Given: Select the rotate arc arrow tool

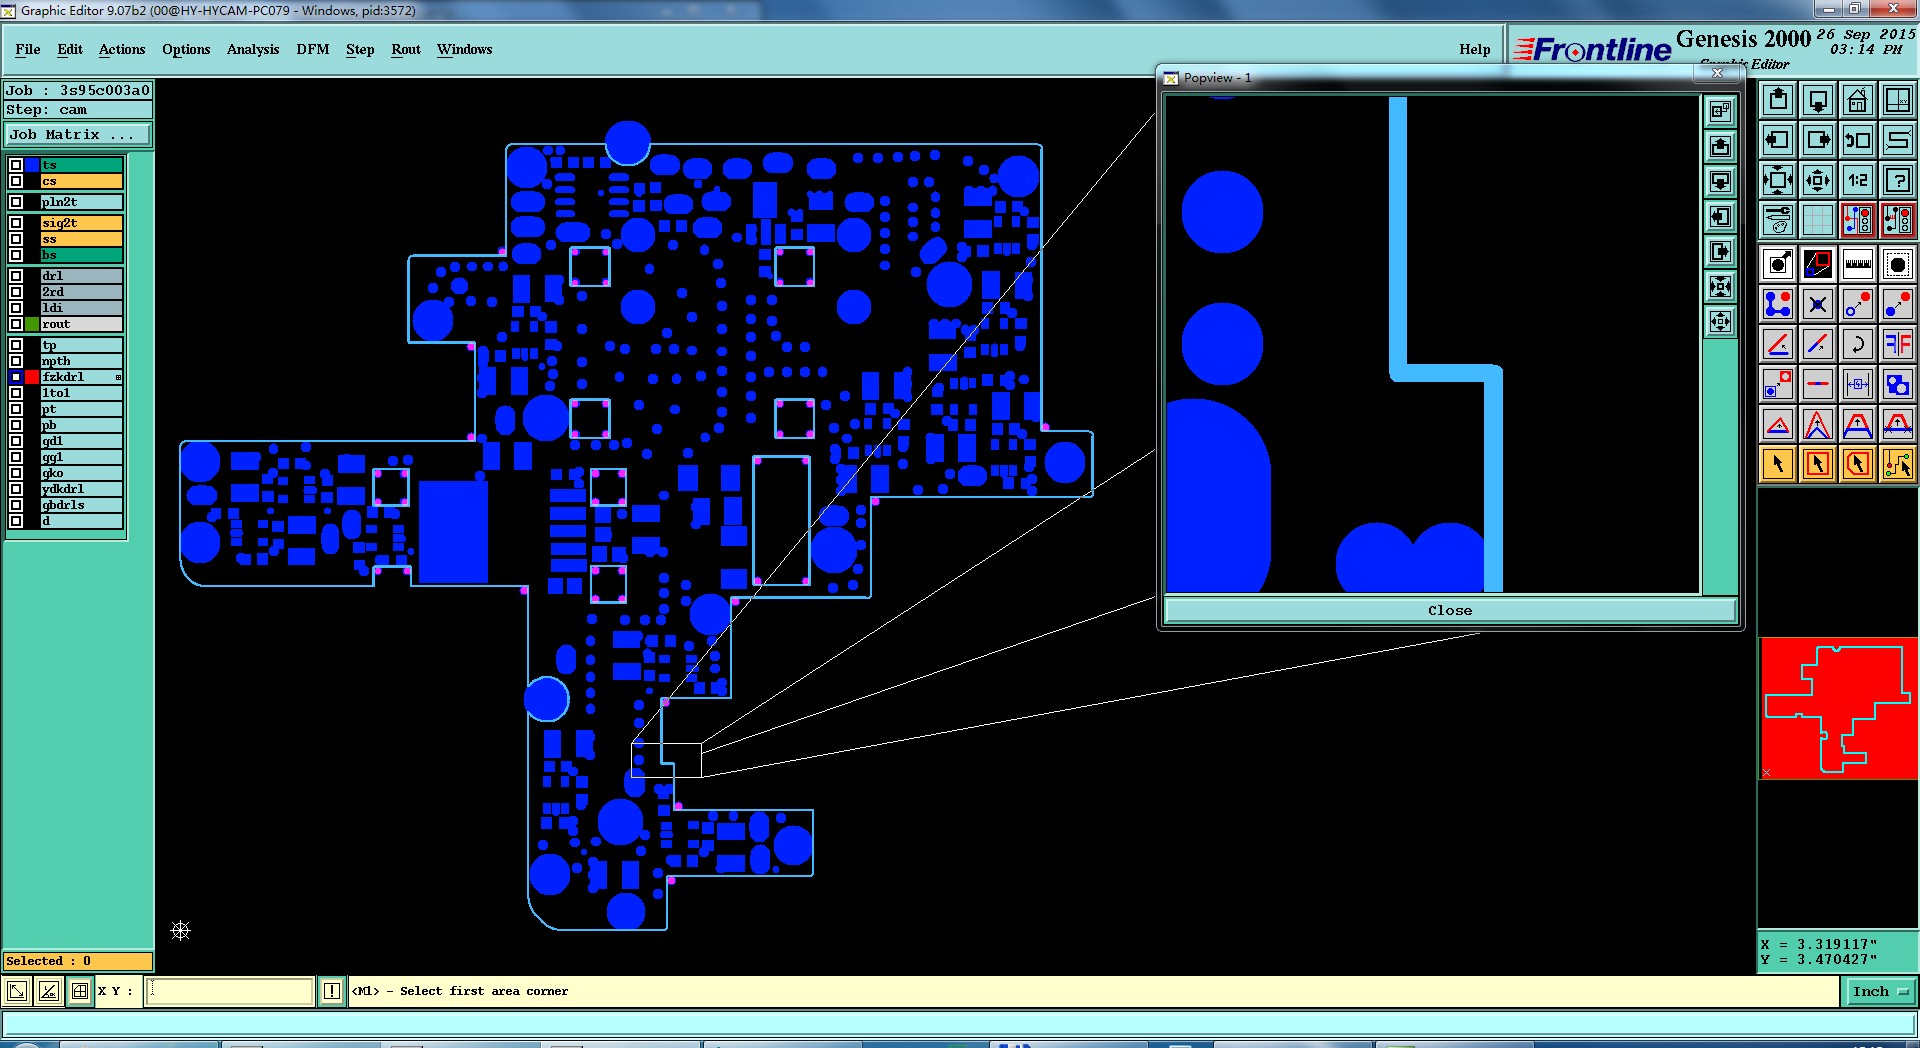Looking at the screenshot, I should click(x=1858, y=344).
